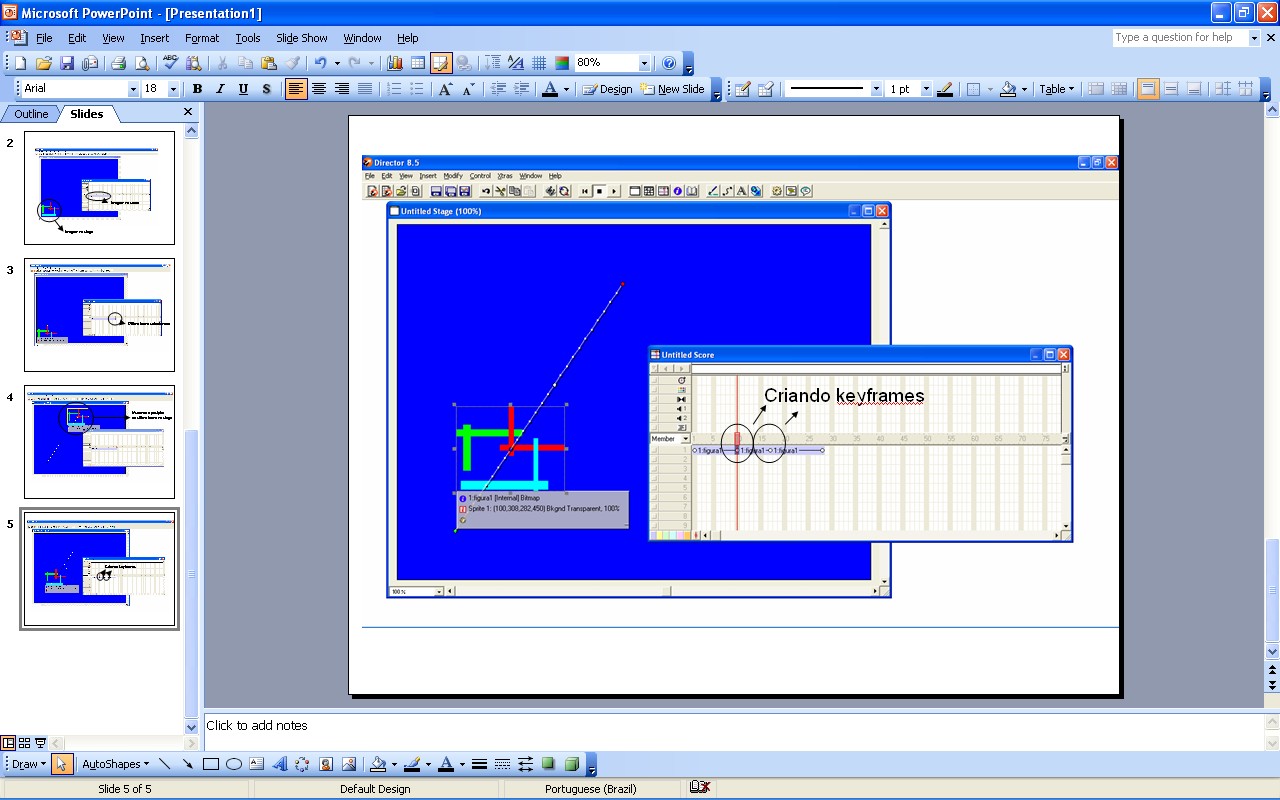
Task: Run the spelling check
Action: click(170, 63)
